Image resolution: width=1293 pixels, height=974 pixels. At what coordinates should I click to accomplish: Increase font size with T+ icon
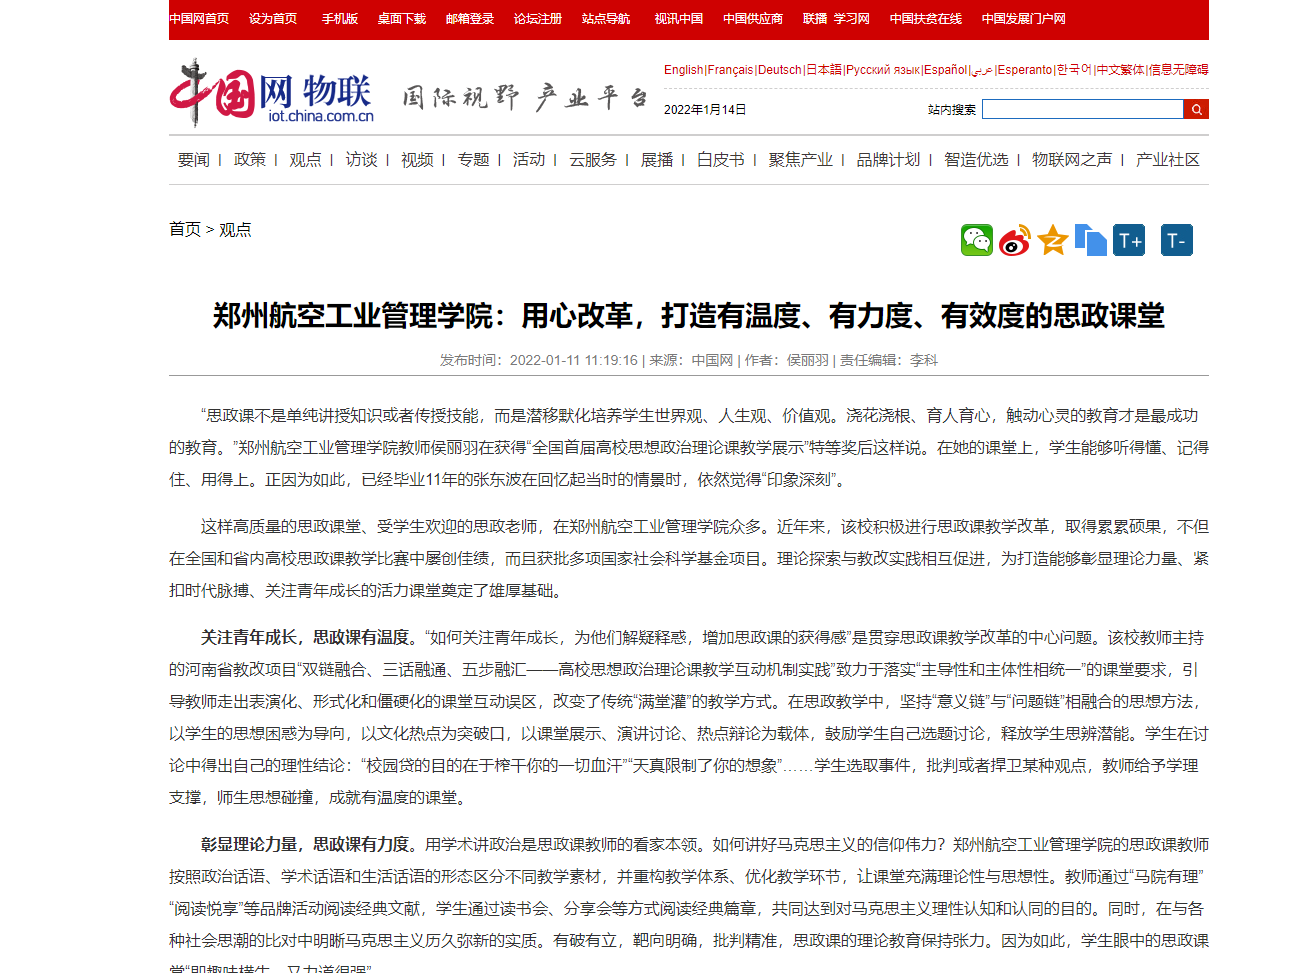tap(1129, 240)
